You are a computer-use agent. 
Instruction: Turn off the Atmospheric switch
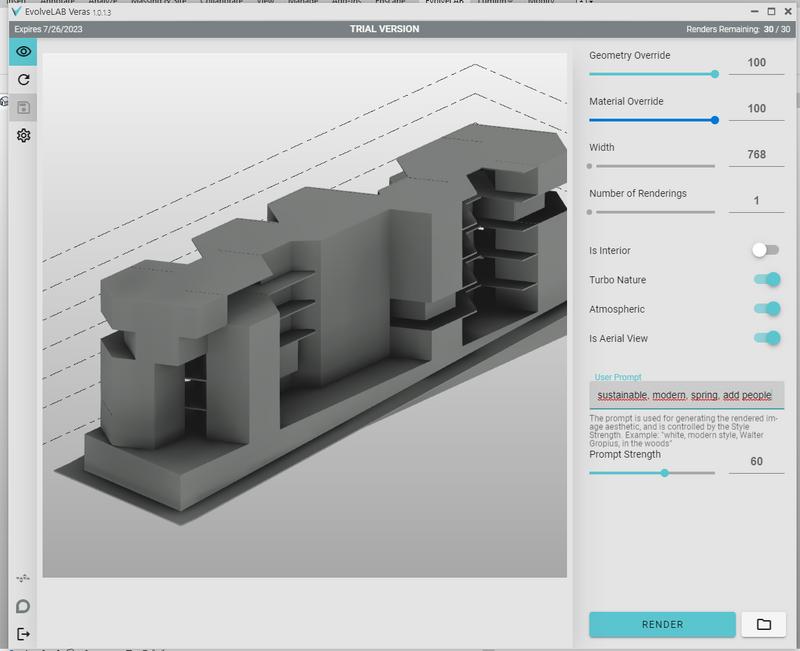click(x=767, y=309)
